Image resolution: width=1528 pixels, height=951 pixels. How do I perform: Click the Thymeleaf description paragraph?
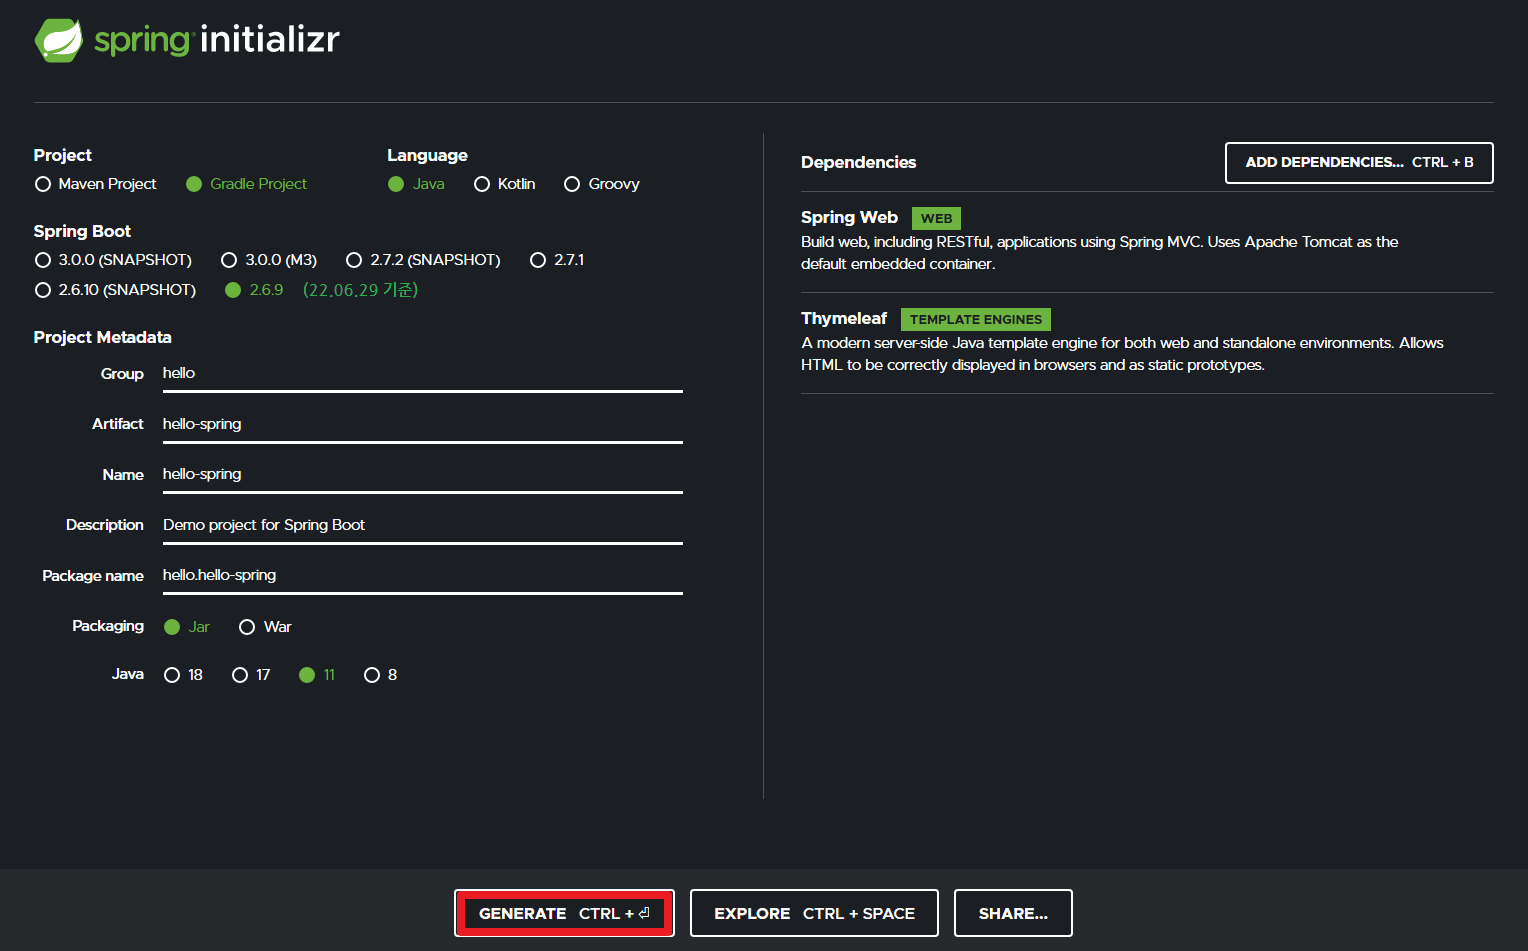point(1122,354)
